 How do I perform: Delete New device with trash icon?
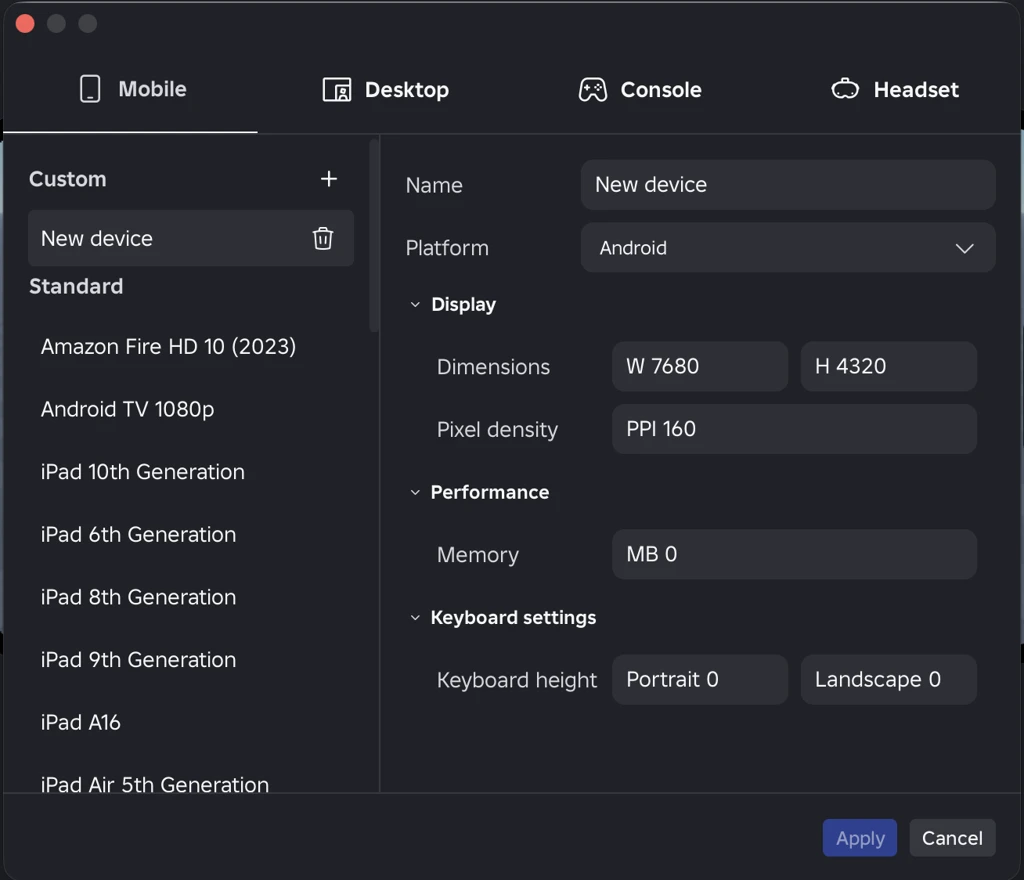[323, 238]
